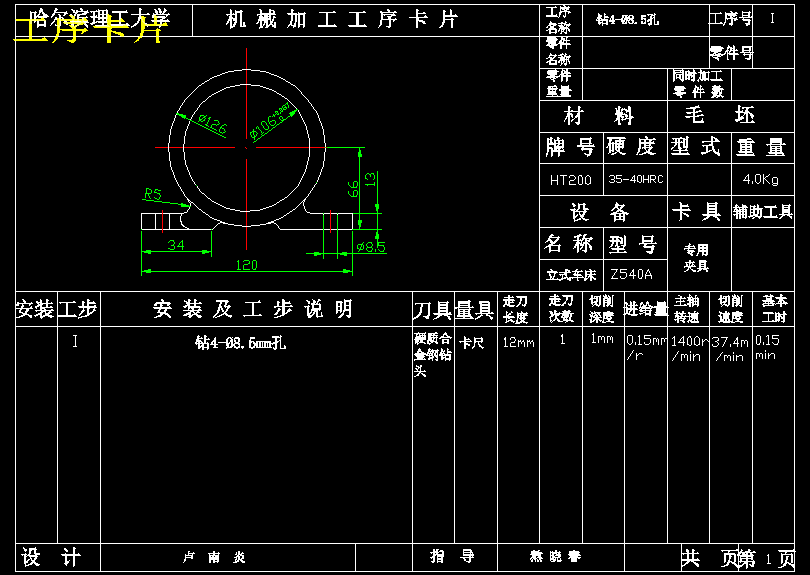Click the 指导 label at bottom
The width and height of the screenshot is (810, 575).
[453, 556]
